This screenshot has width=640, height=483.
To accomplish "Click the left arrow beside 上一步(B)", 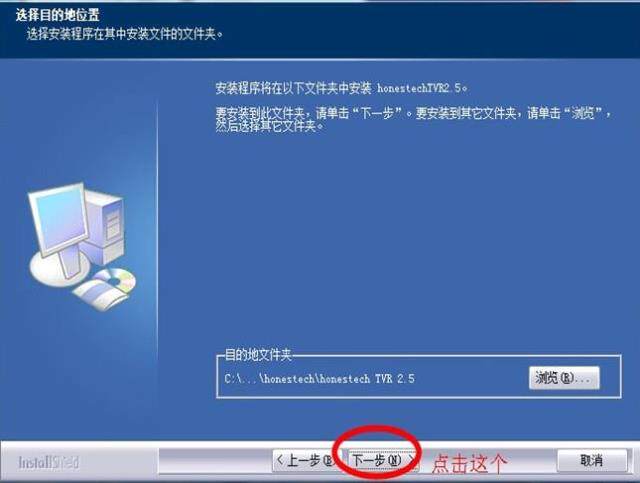I will [280, 460].
